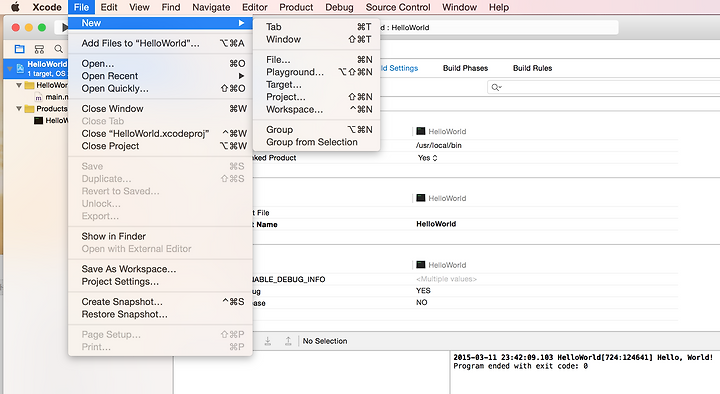Click the HelloWorld executable product icon

[x=38, y=120]
